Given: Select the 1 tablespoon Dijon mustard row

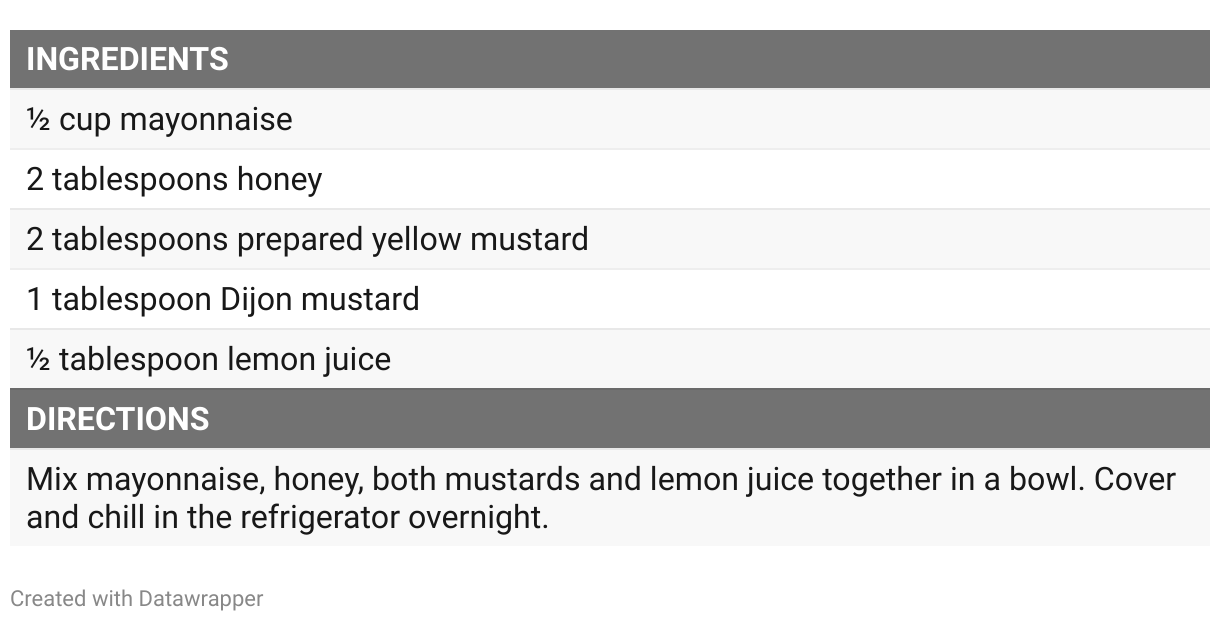Looking at the screenshot, I should [610, 299].
